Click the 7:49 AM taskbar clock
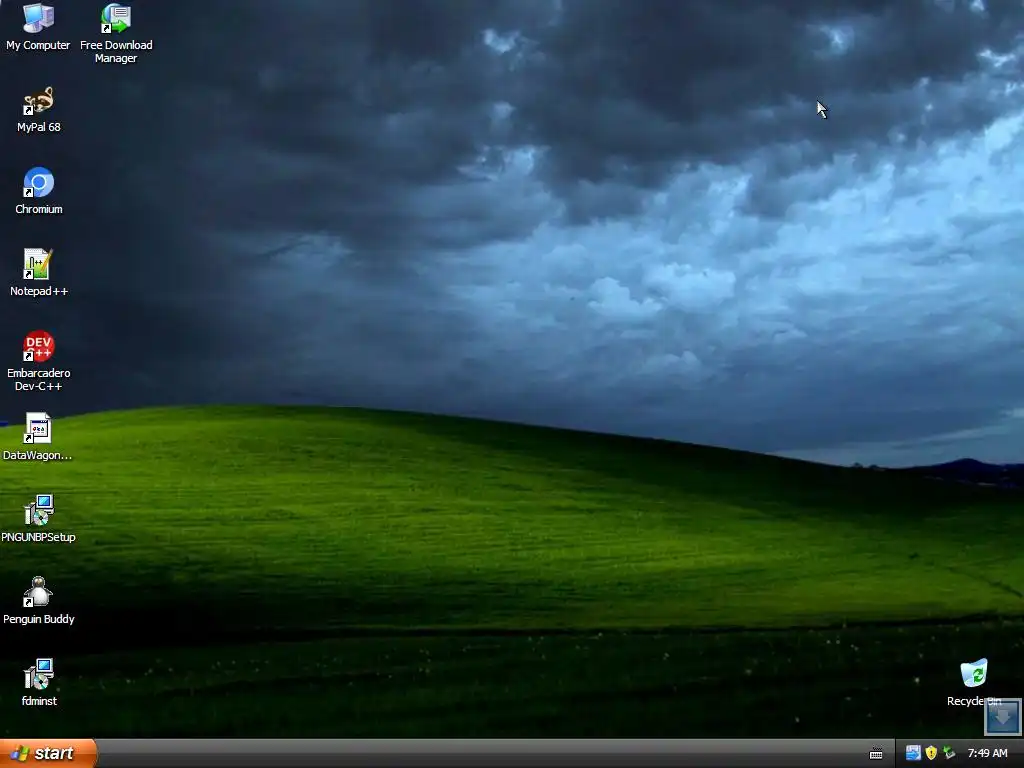Screen dimensions: 1024x768 987,753
